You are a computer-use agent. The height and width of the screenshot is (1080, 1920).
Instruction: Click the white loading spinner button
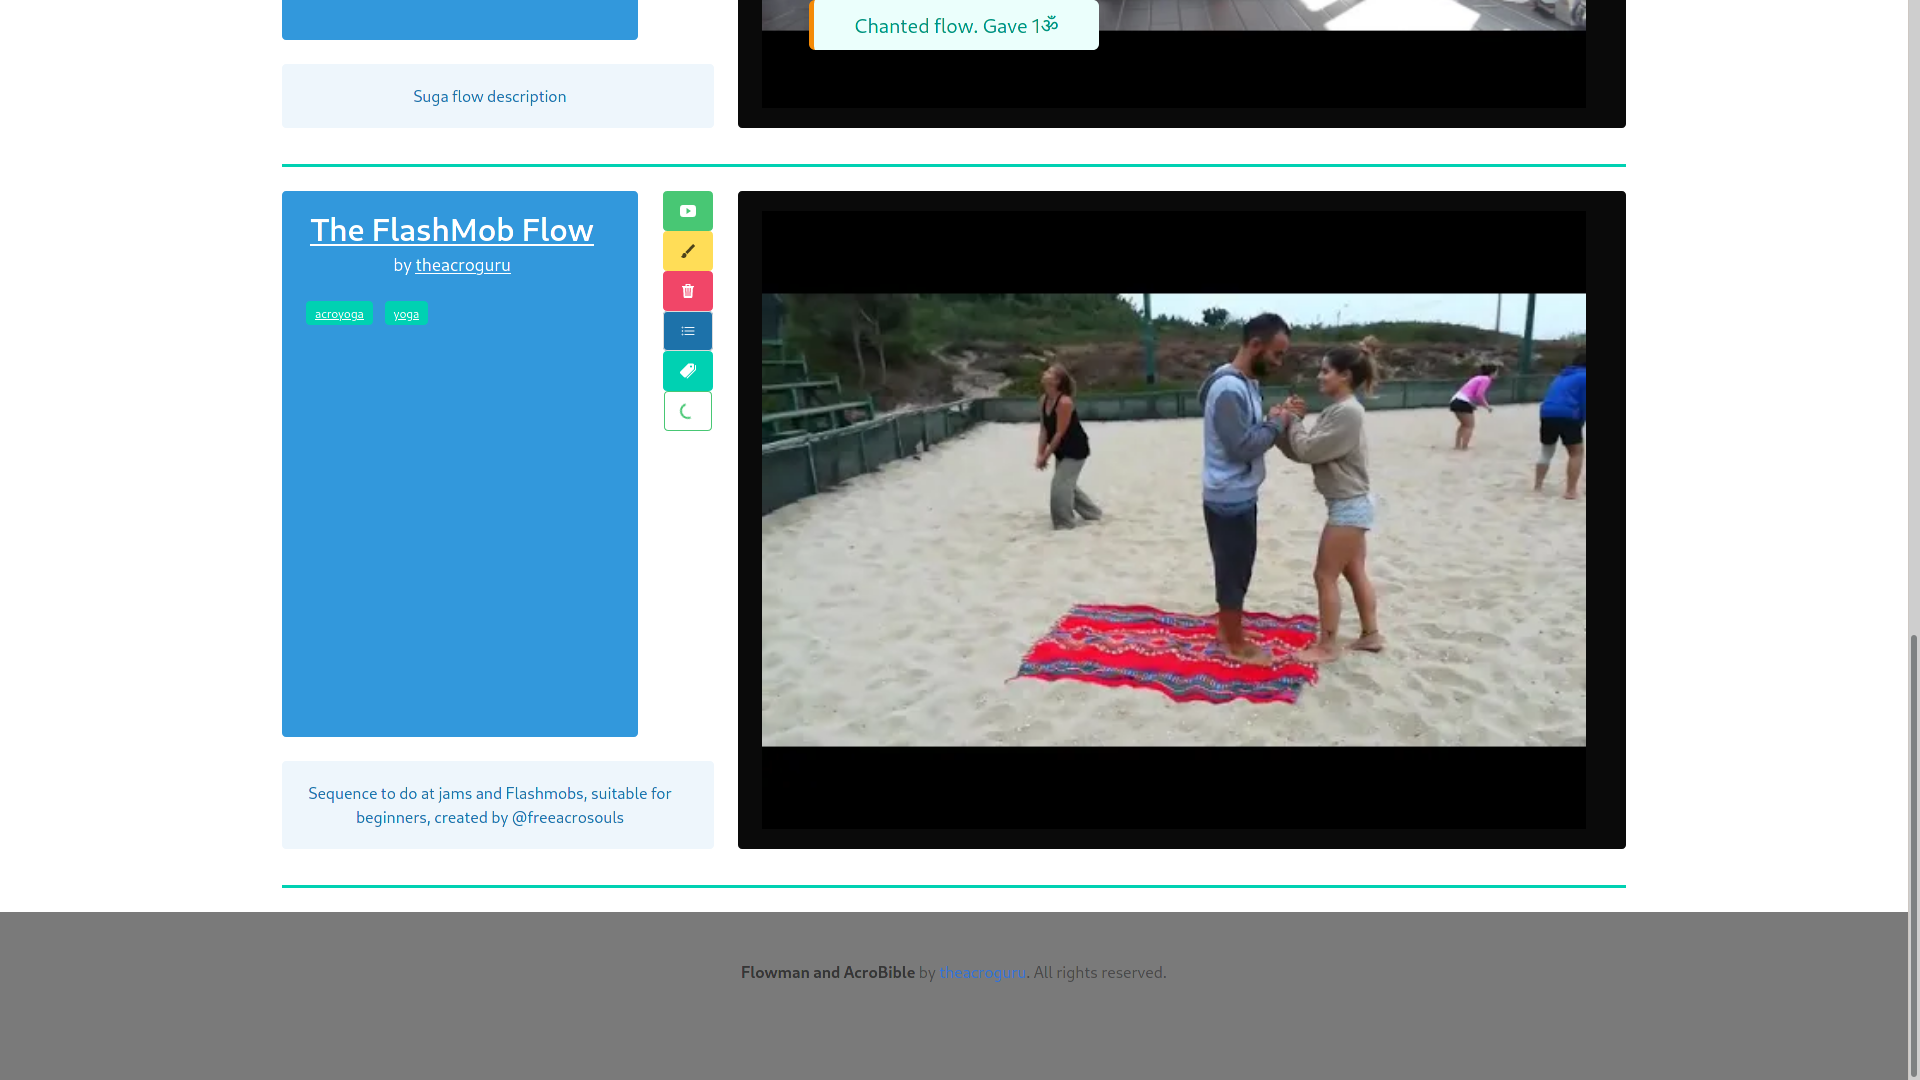click(x=687, y=411)
